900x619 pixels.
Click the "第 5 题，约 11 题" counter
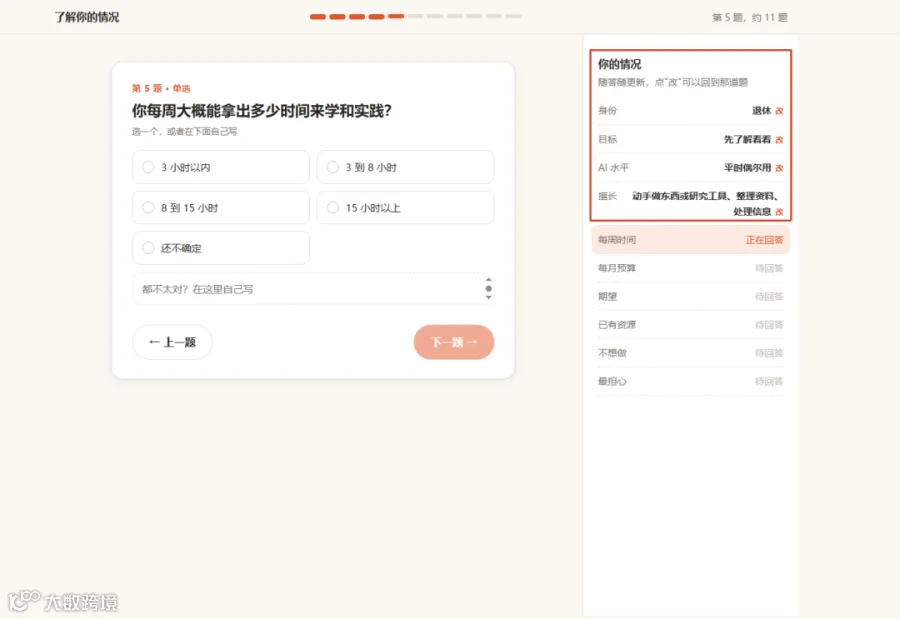tap(750, 17)
